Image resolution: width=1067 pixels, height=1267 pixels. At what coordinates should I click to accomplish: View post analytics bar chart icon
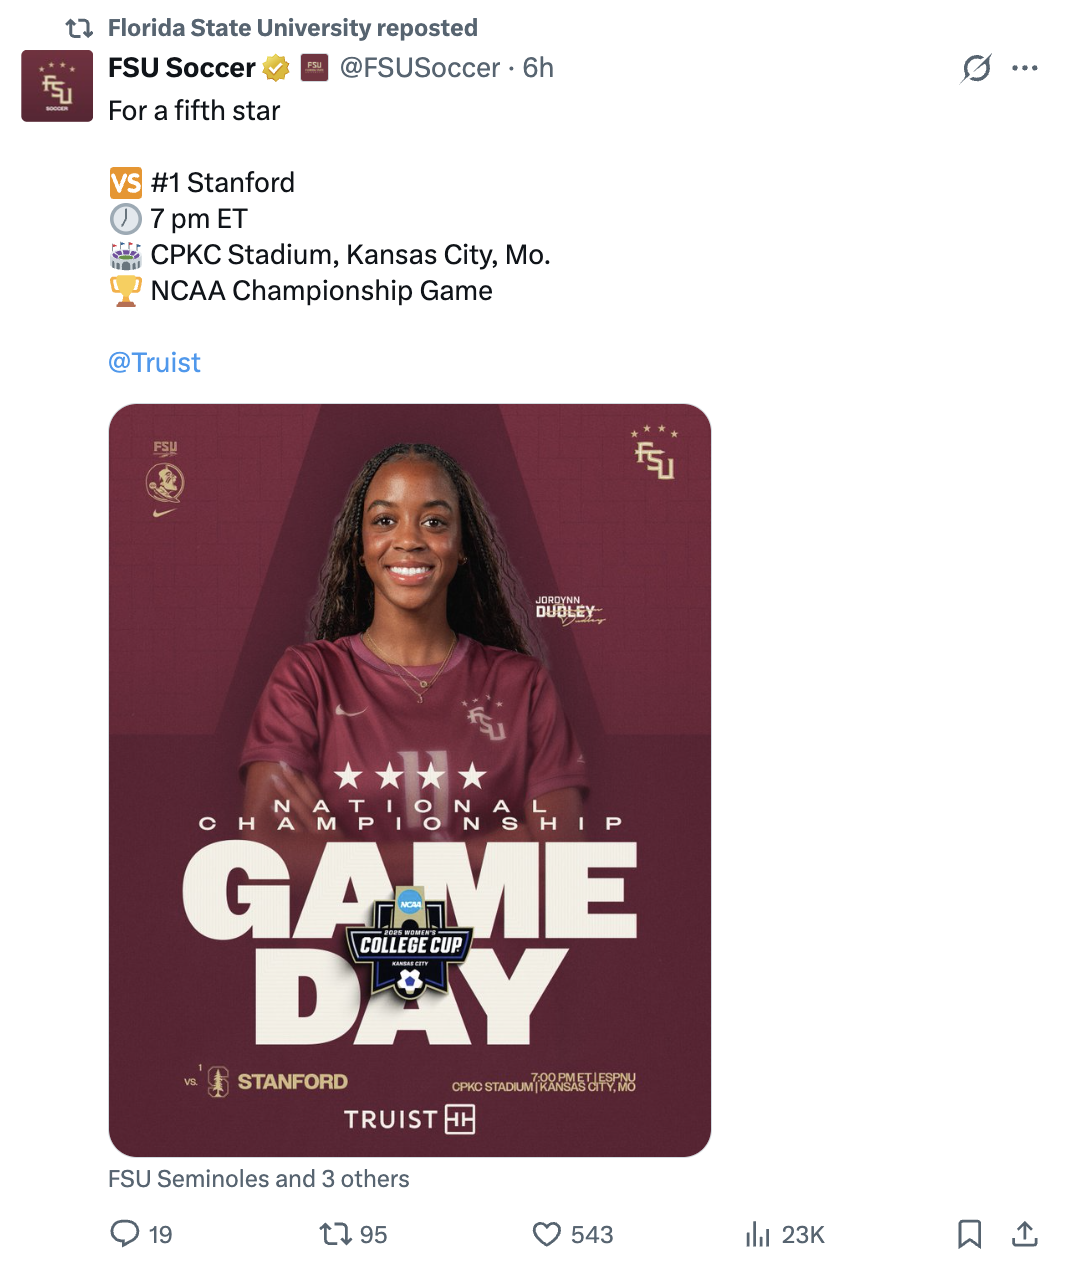coord(758,1235)
